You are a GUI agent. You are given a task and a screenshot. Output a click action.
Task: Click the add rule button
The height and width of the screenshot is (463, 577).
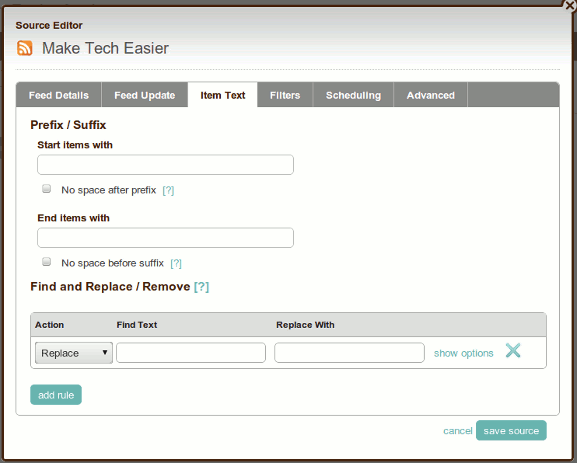pyautogui.click(x=56, y=395)
